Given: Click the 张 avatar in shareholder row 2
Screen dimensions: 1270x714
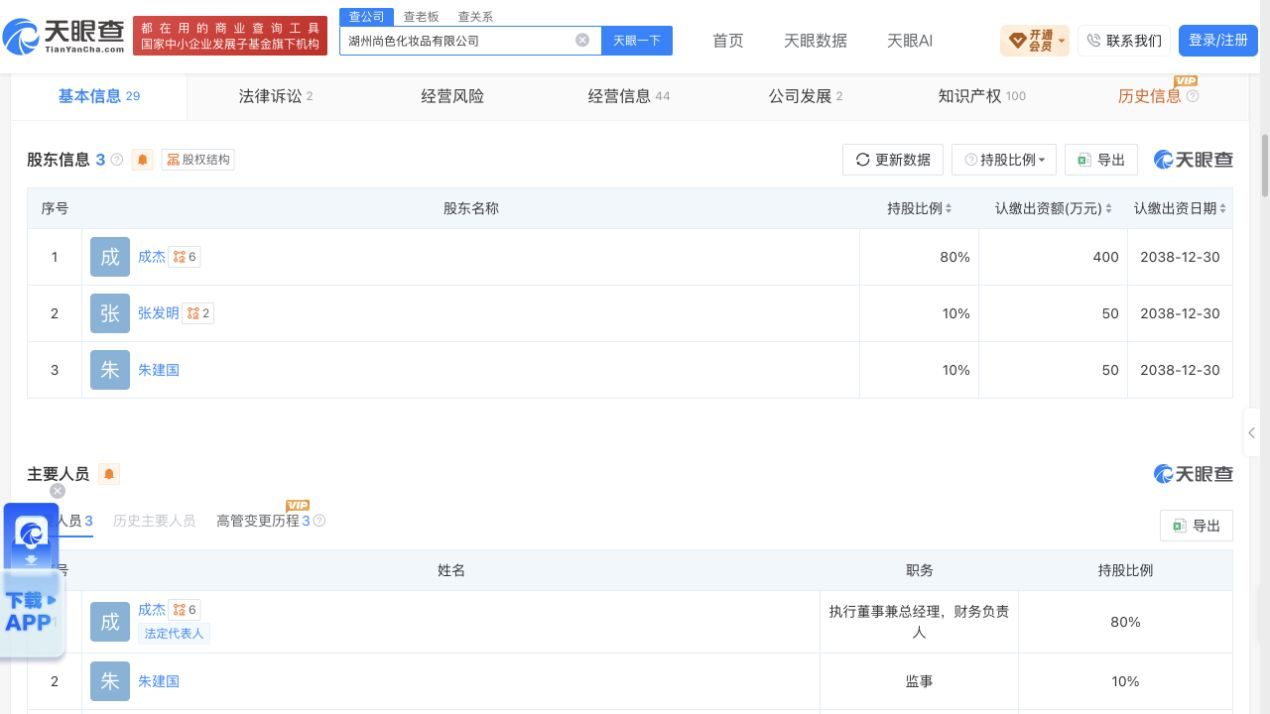Looking at the screenshot, I should click(x=110, y=313).
